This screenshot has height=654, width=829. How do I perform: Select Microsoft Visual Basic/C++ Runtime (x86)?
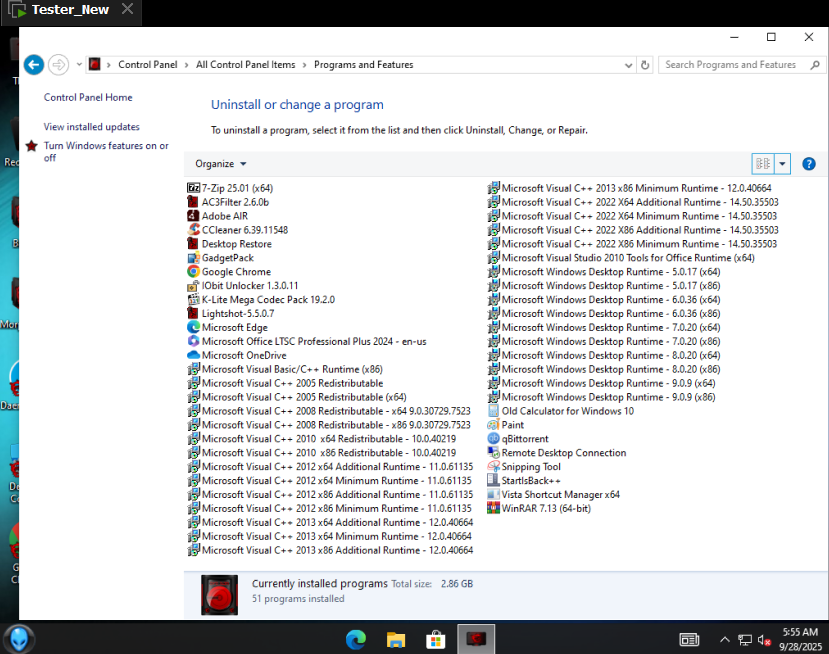[x=285, y=369]
